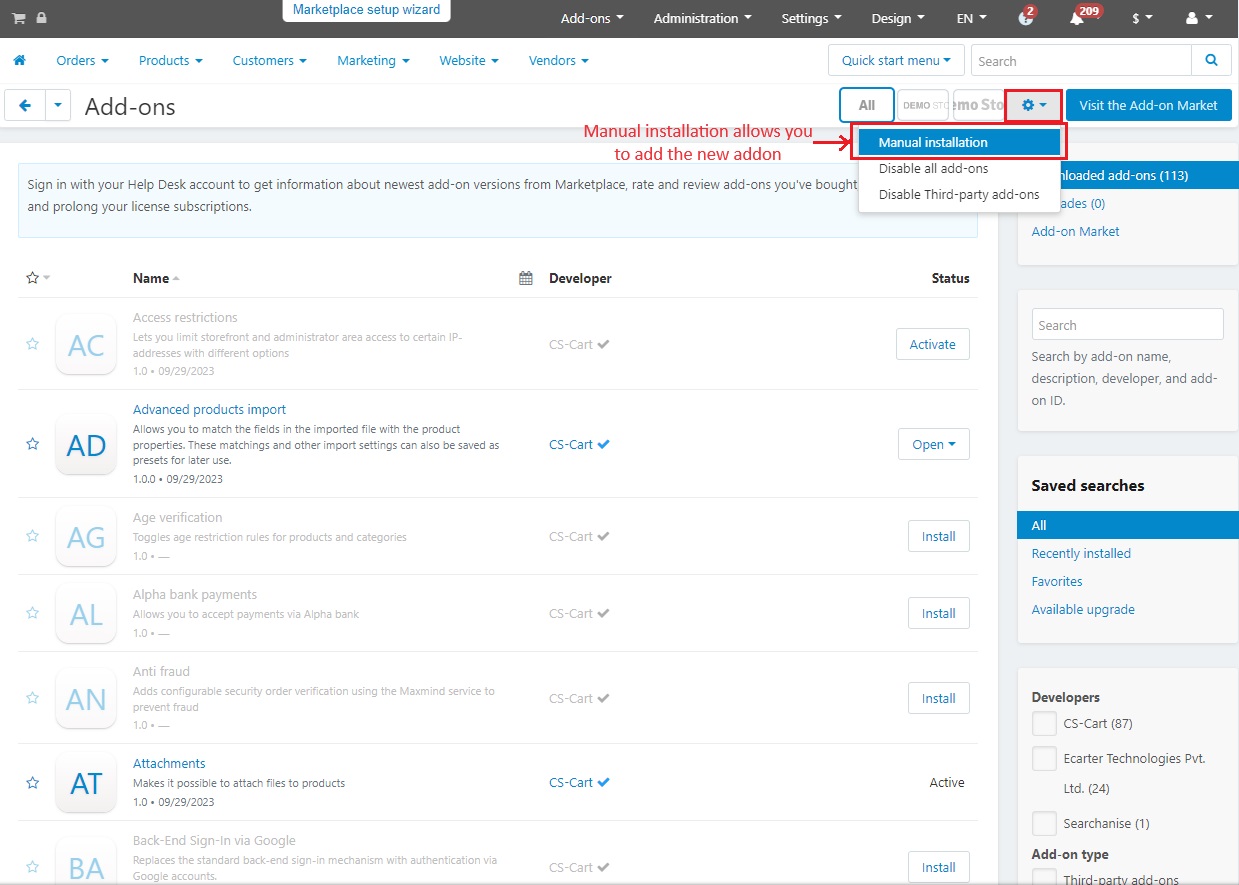The height and width of the screenshot is (885, 1239).
Task: Mark Age verification as favorite star
Action: pyautogui.click(x=32, y=536)
